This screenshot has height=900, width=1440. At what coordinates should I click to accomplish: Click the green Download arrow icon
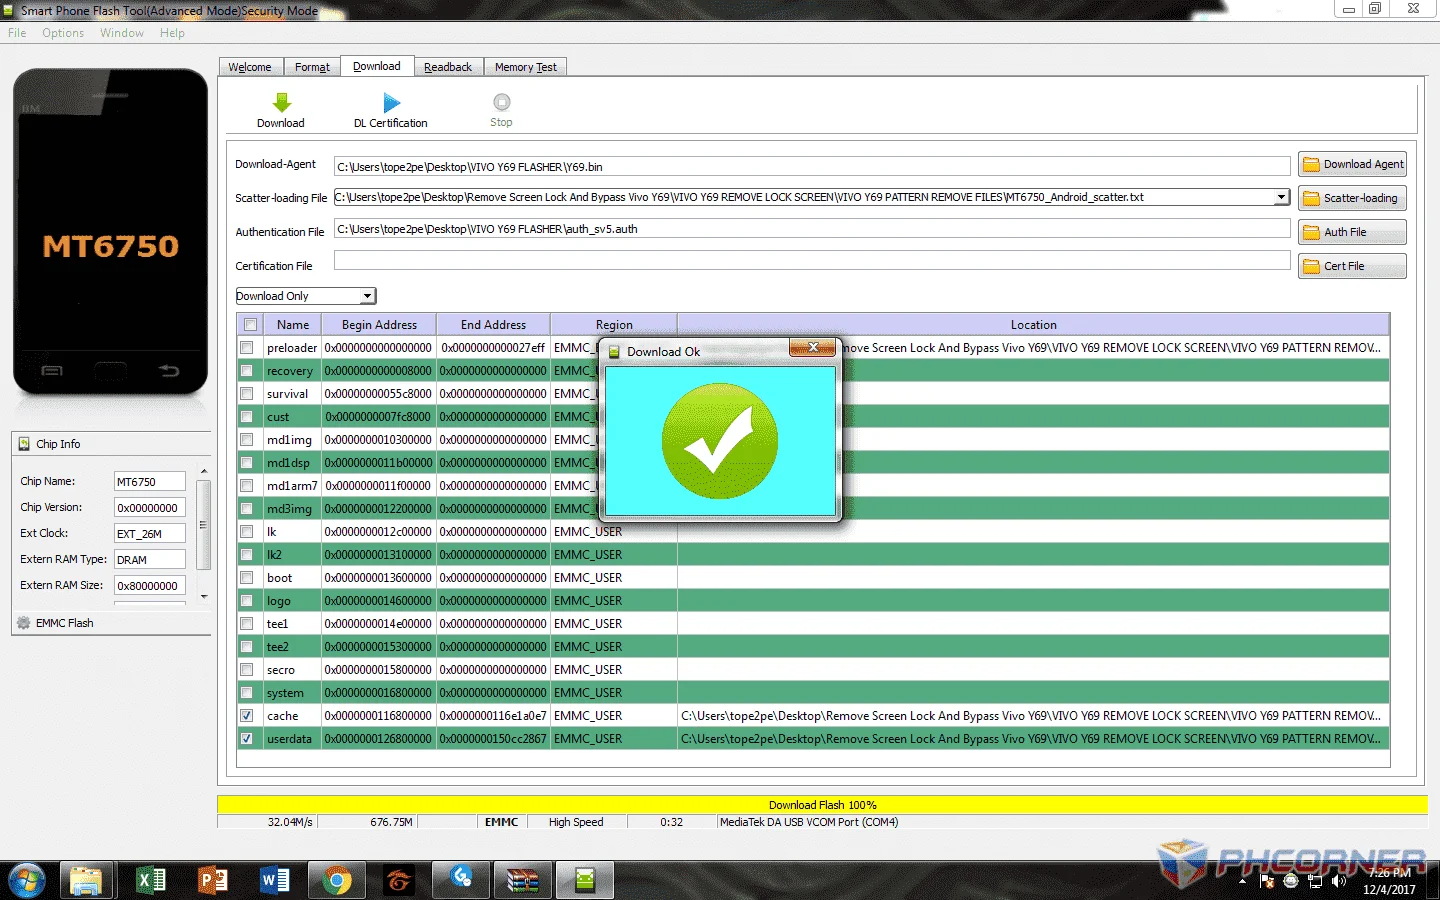(x=281, y=102)
